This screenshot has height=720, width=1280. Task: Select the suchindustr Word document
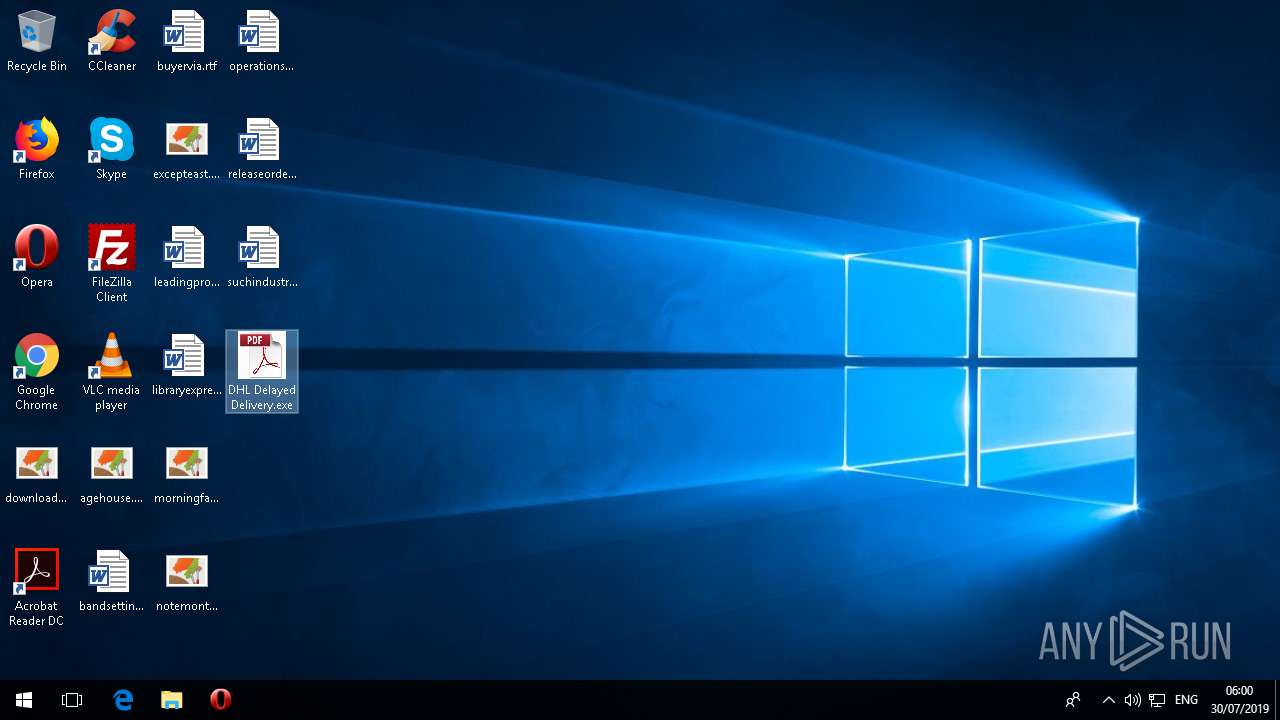(261, 258)
